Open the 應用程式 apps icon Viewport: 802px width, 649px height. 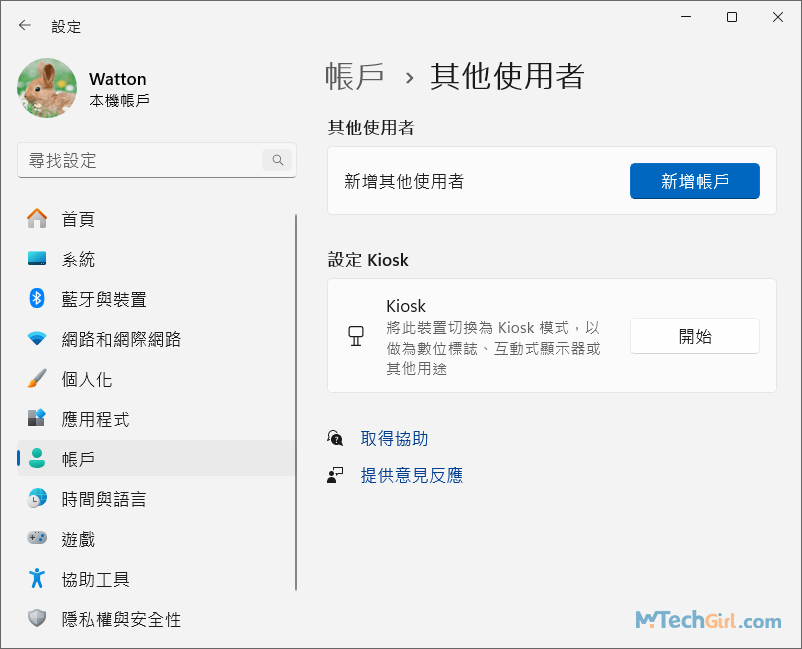coord(37,419)
